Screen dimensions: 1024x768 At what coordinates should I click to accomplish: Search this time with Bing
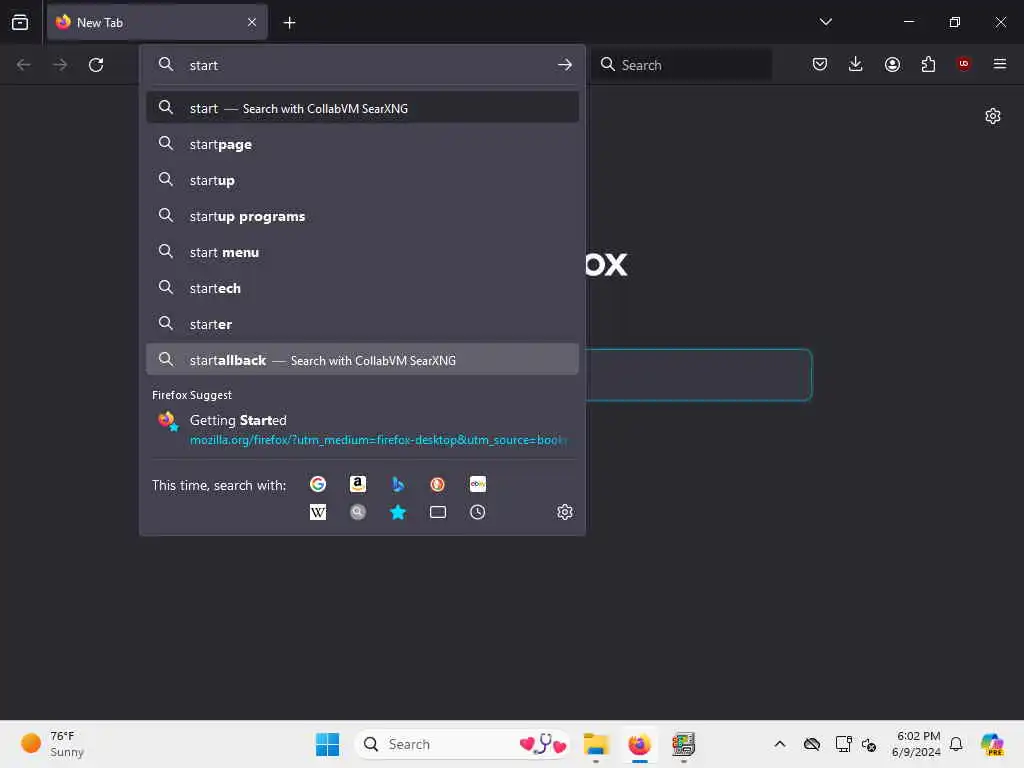(x=398, y=484)
